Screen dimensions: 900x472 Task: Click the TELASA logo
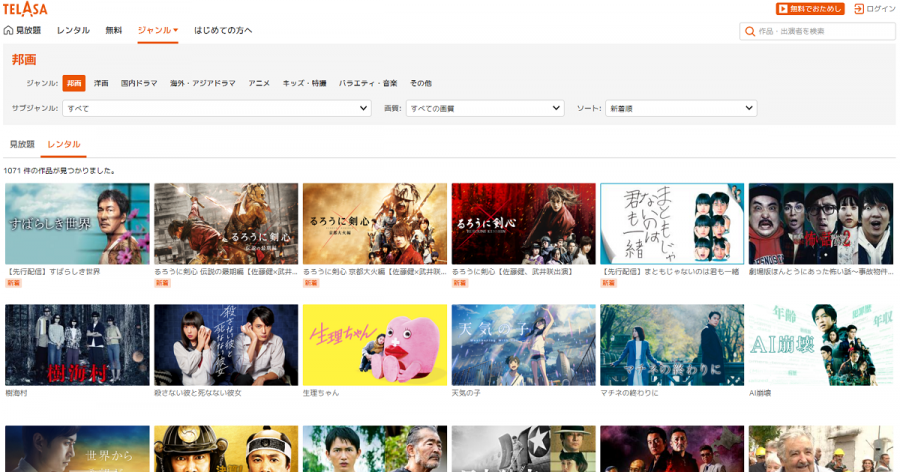pos(25,9)
